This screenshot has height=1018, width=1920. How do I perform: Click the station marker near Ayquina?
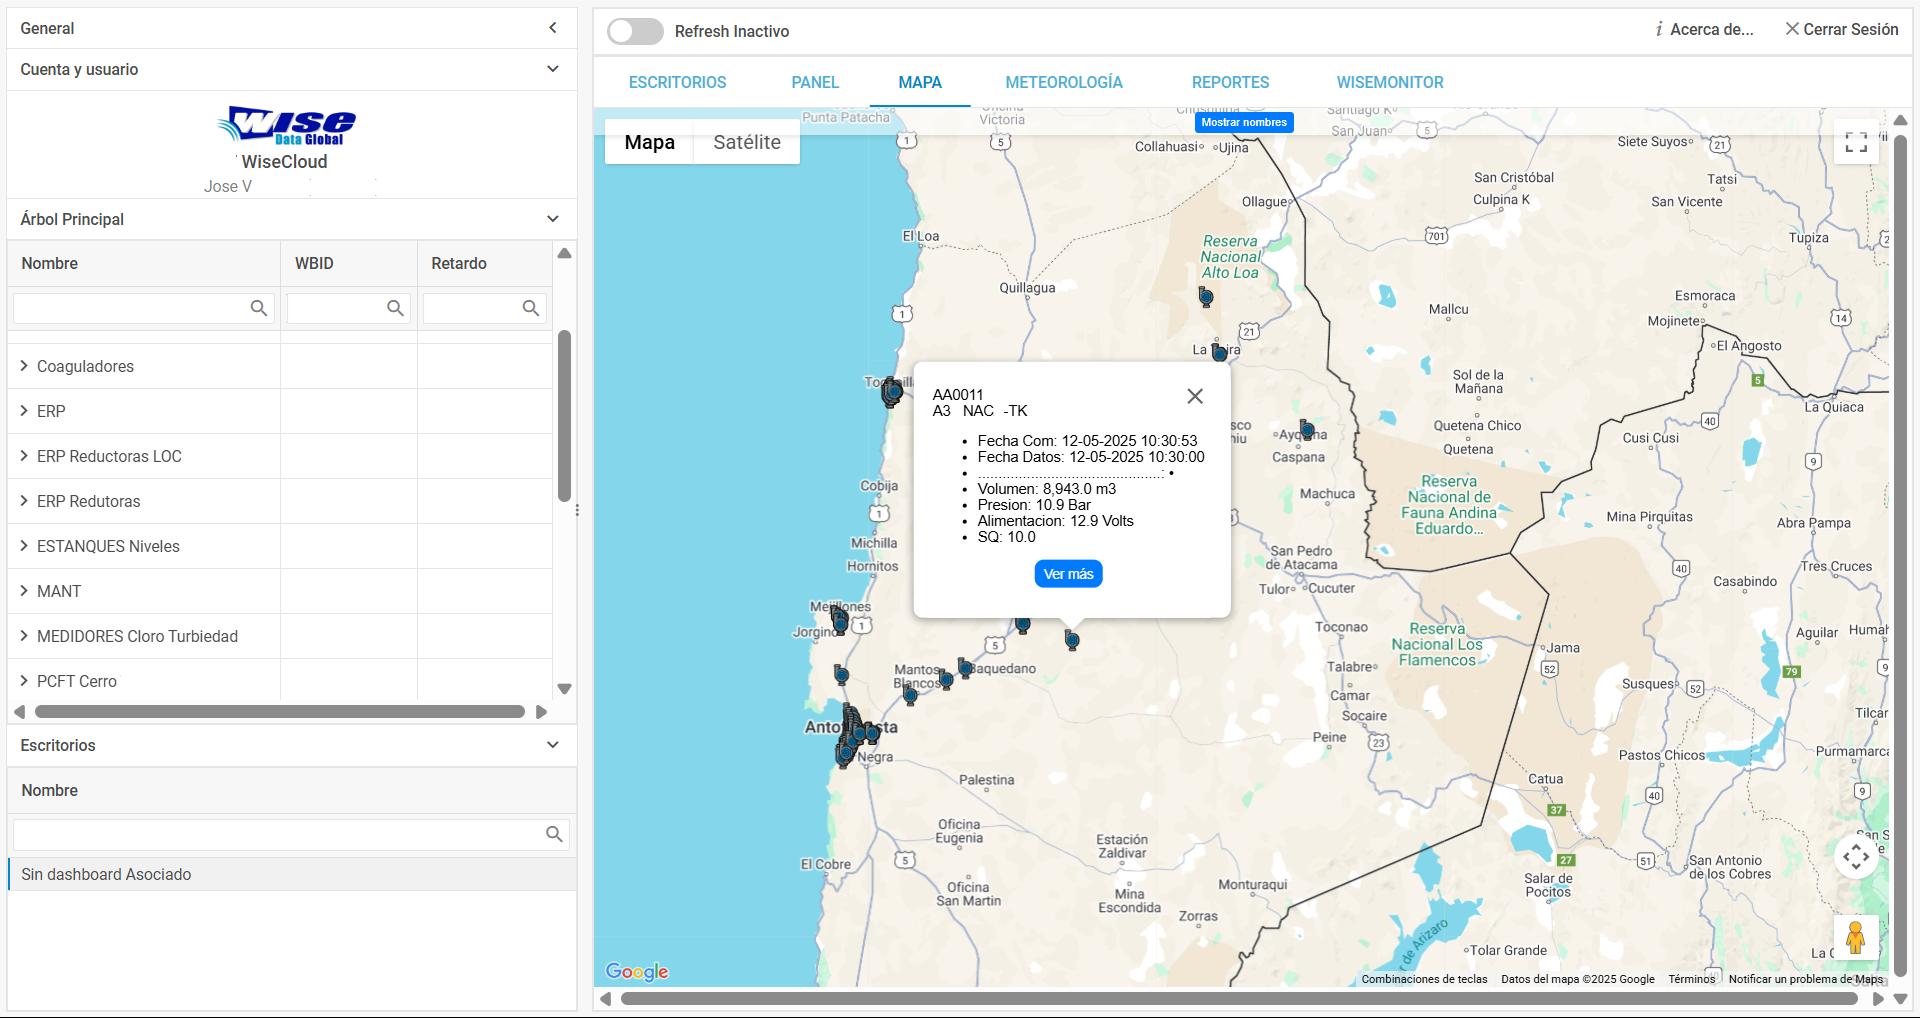click(x=1307, y=431)
